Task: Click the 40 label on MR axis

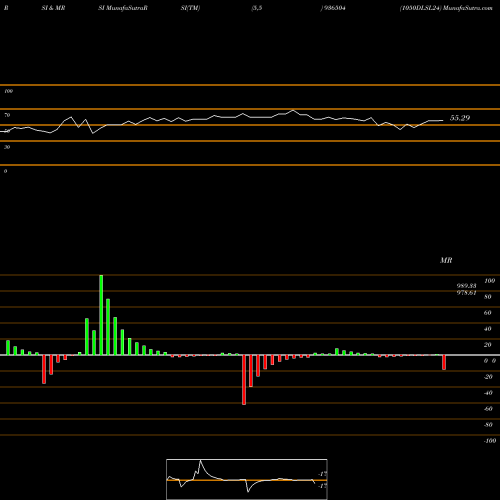Action: tap(488, 329)
